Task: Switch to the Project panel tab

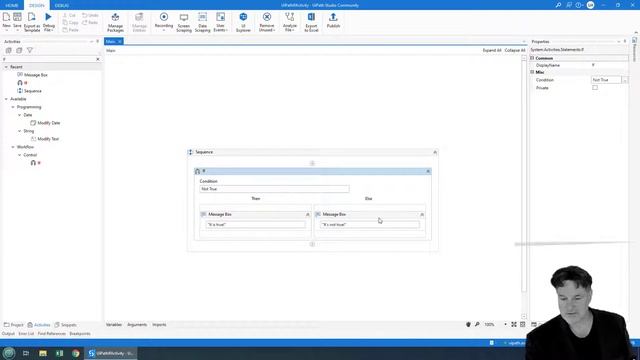Action: coord(13,325)
